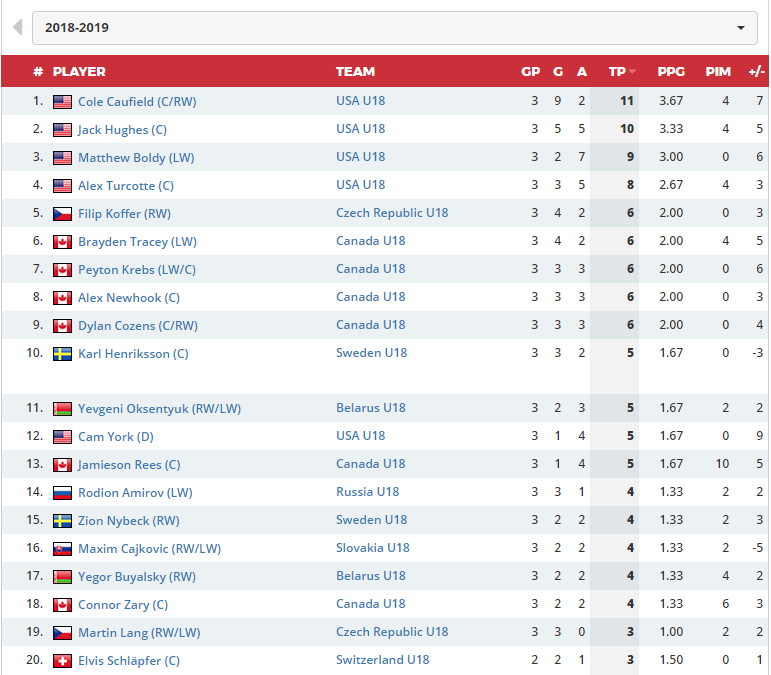
Task: Open Elvis Schläpfer player link
Action: (x=129, y=661)
